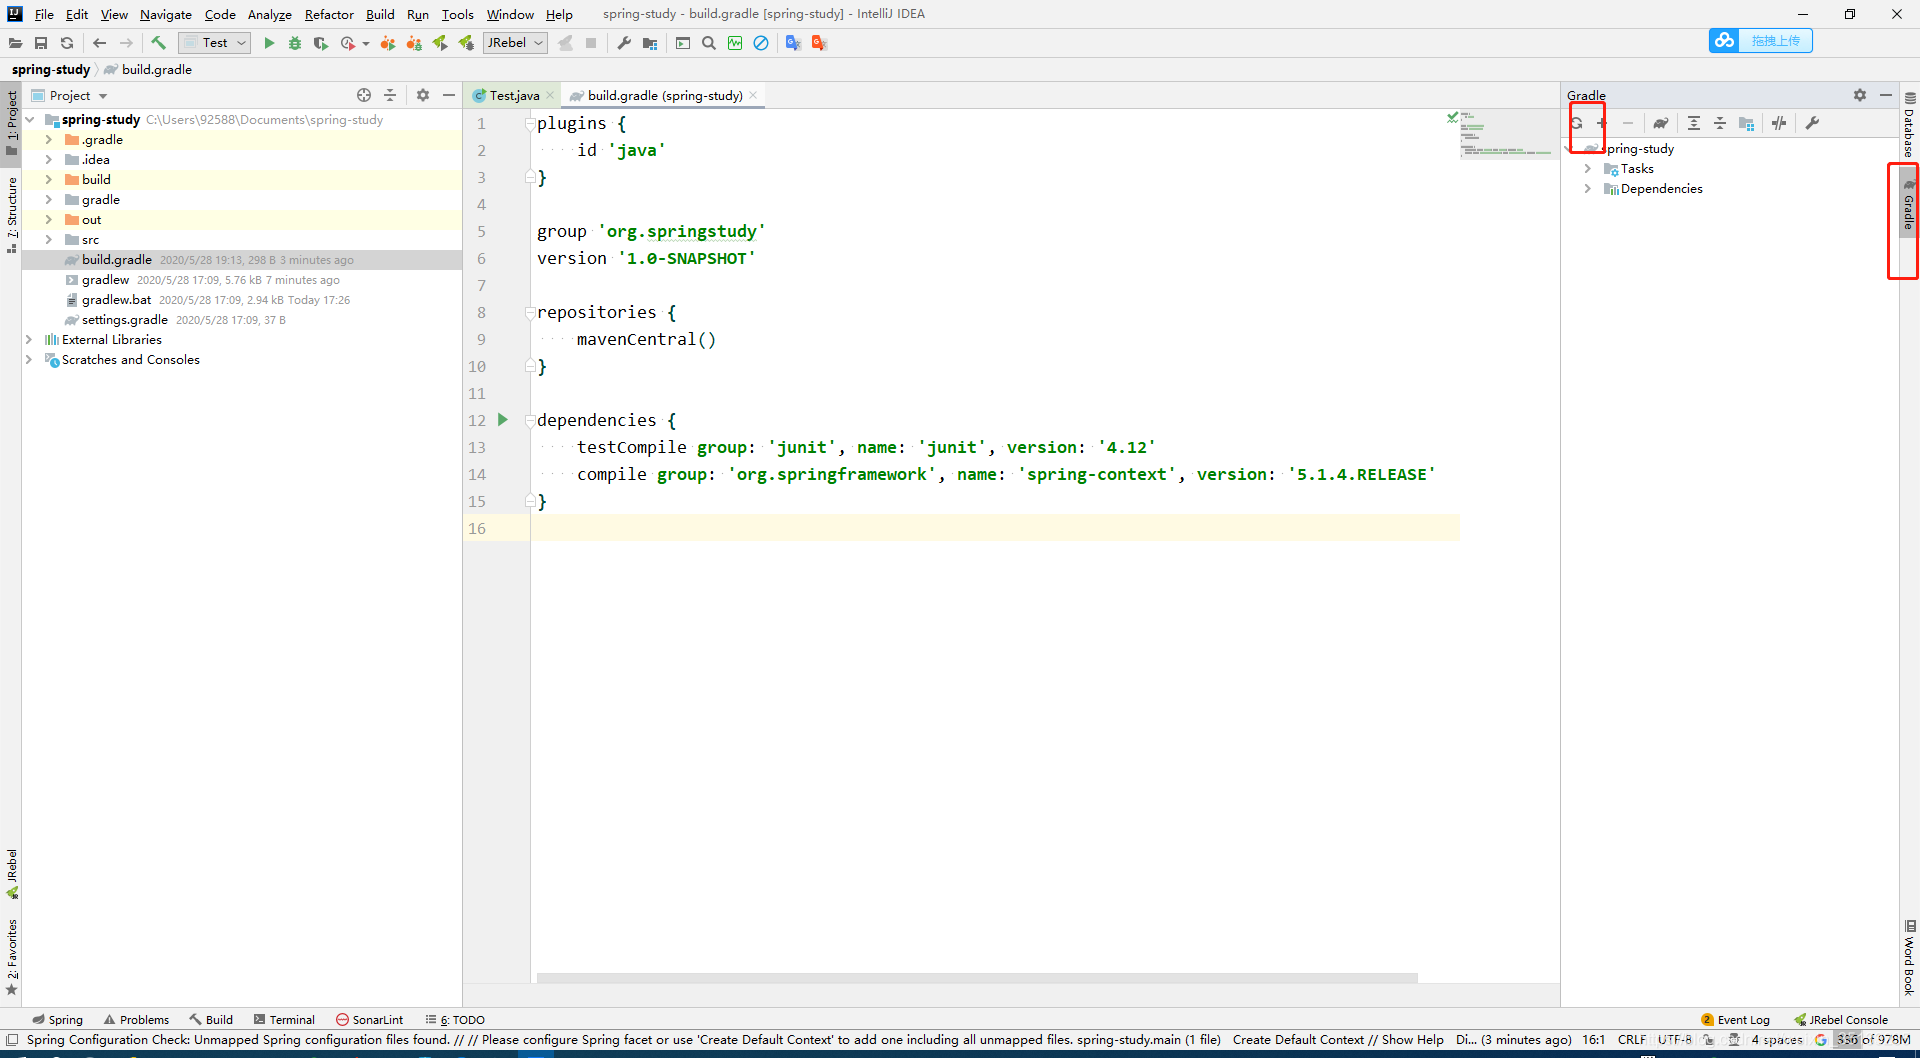The height and width of the screenshot is (1058, 1920).
Task: Run Test with coverage icon
Action: pos(321,43)
